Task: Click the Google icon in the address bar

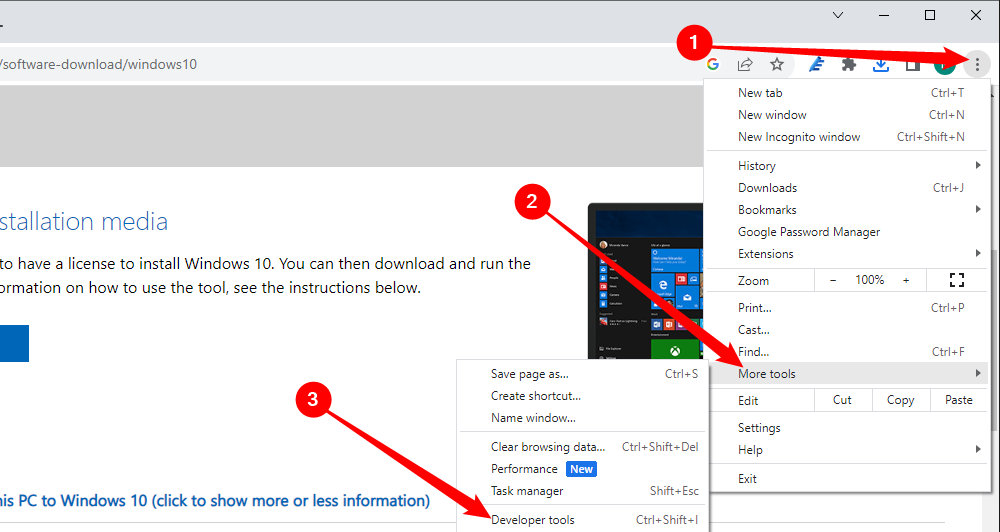Action: pos(713,65)
